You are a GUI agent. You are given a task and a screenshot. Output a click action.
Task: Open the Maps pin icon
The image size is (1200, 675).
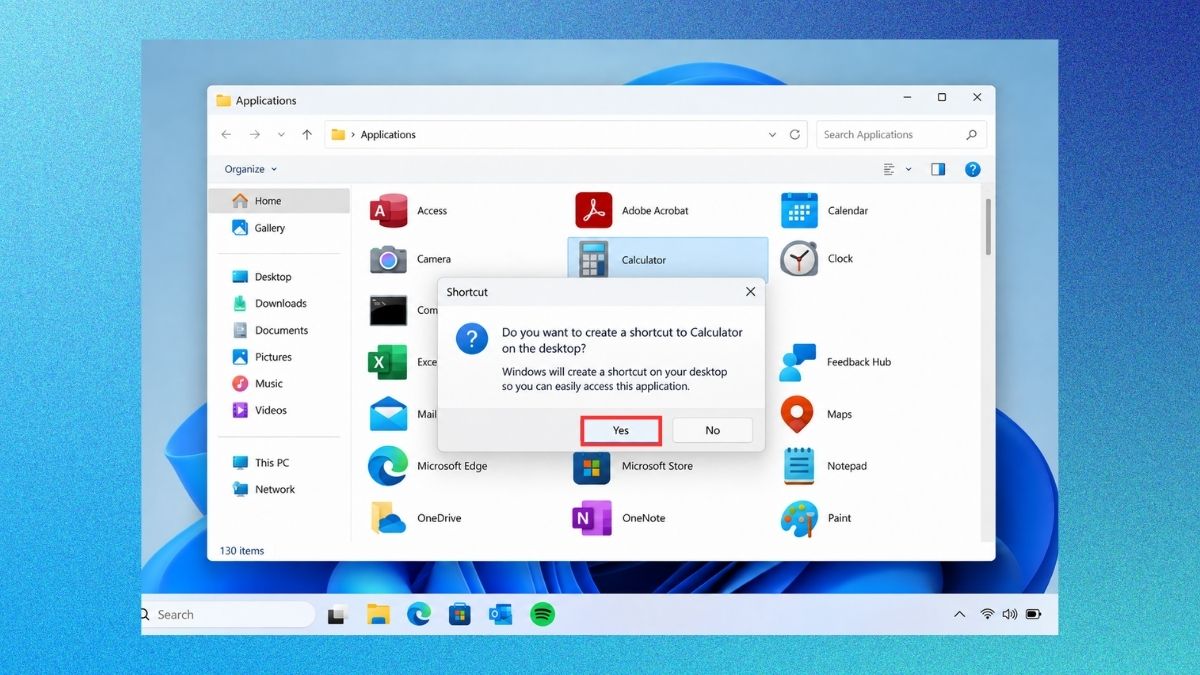pos(797,414)
